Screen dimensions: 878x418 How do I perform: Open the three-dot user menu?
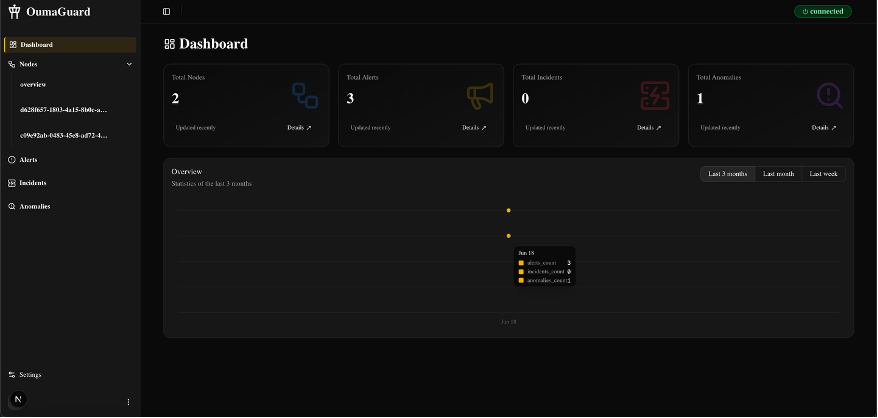point(128,402)
